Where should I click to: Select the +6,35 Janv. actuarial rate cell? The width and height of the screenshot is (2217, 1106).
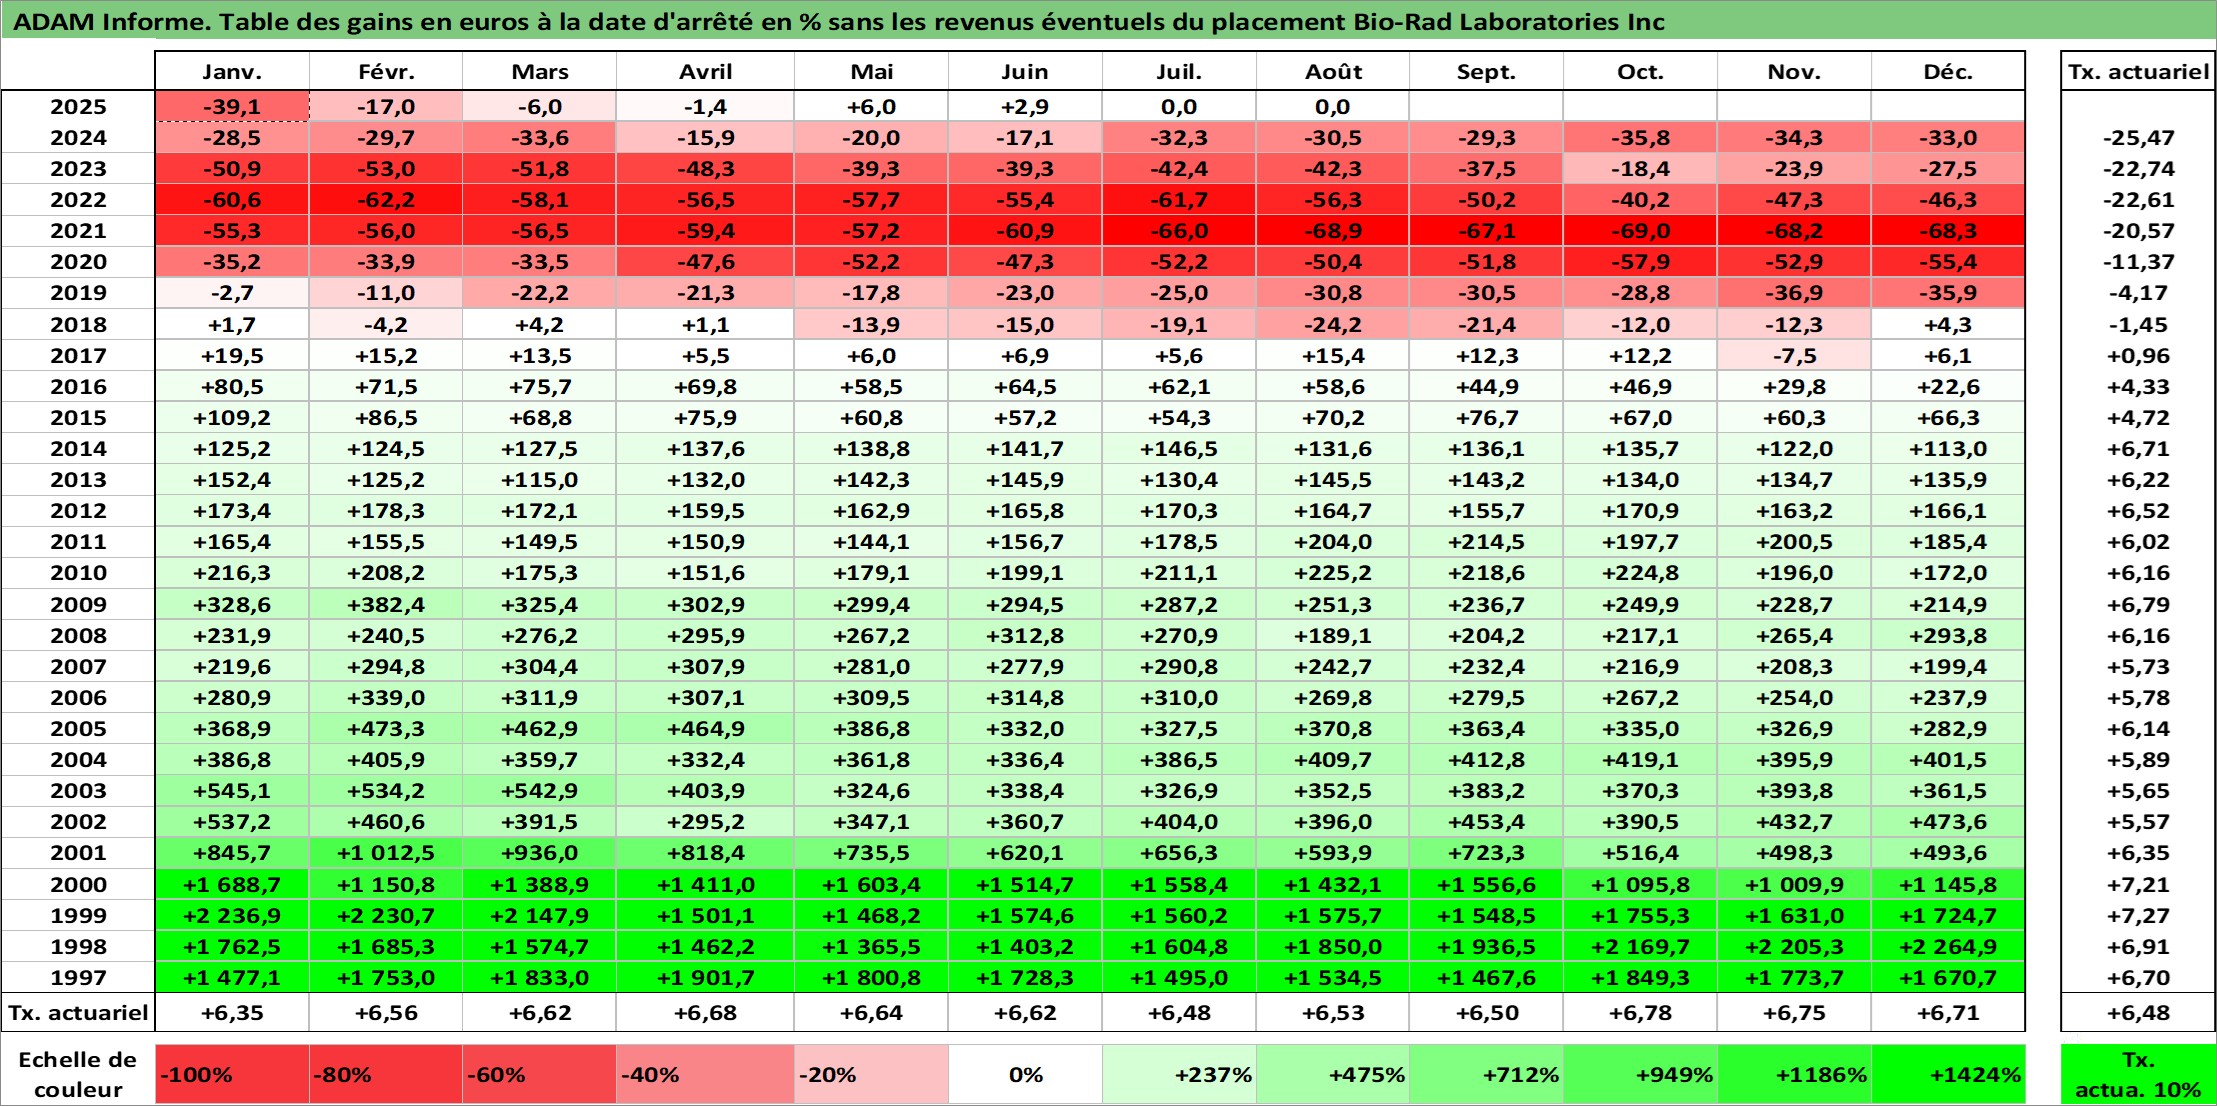coord(232,1013)
